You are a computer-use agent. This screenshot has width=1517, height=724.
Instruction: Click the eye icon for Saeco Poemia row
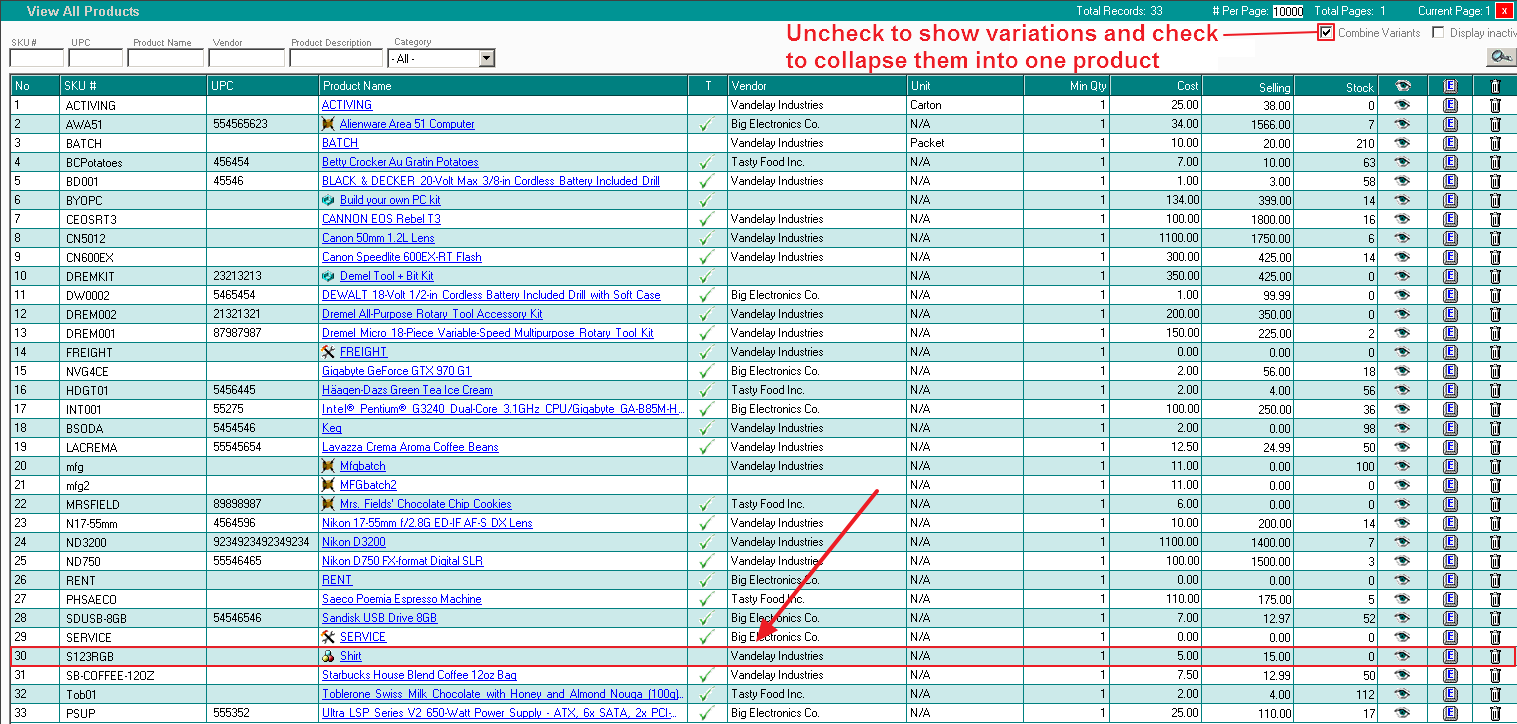tap(1401, 599)
